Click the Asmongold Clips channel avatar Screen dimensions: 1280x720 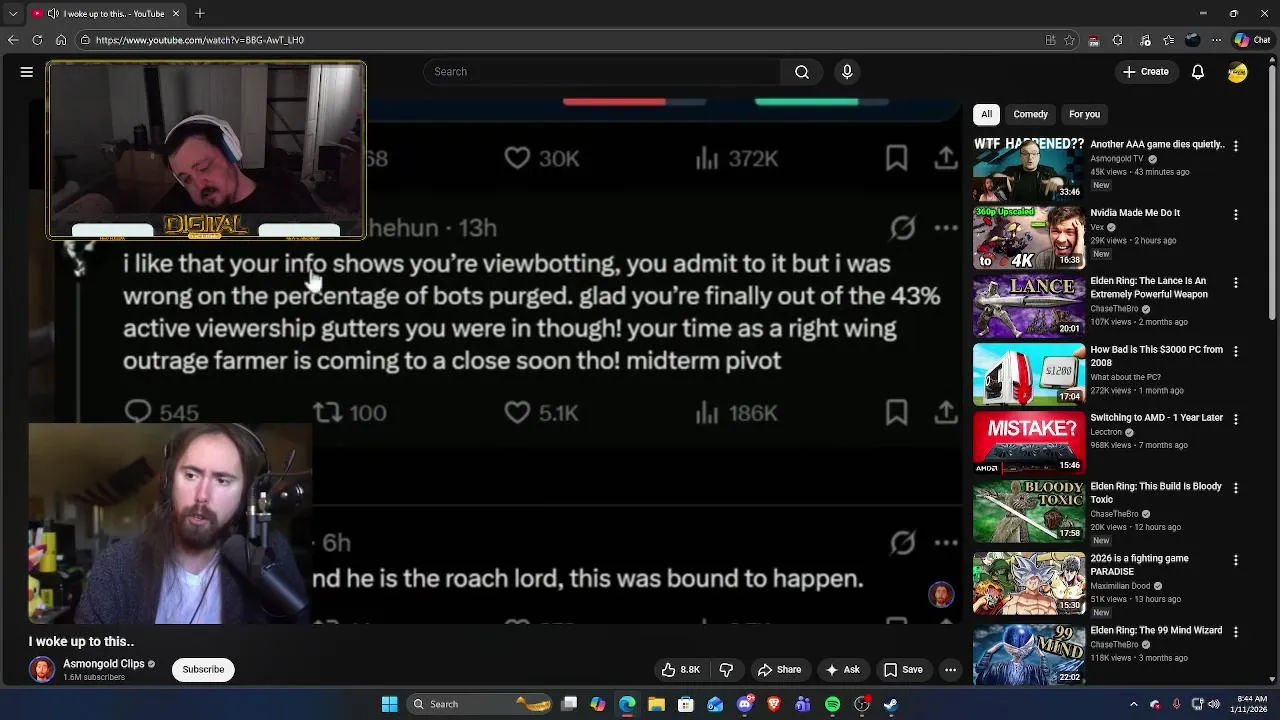click(42, 670)
